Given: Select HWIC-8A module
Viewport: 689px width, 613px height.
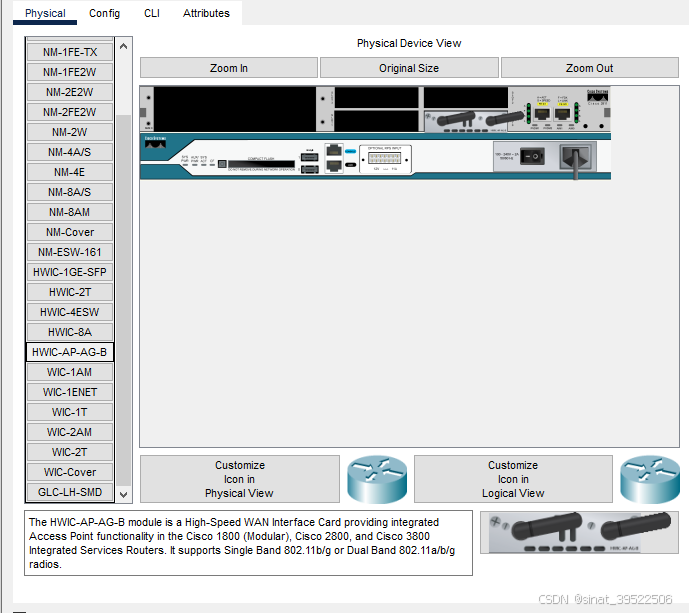Looking at the screenshot, I should 70,332.
